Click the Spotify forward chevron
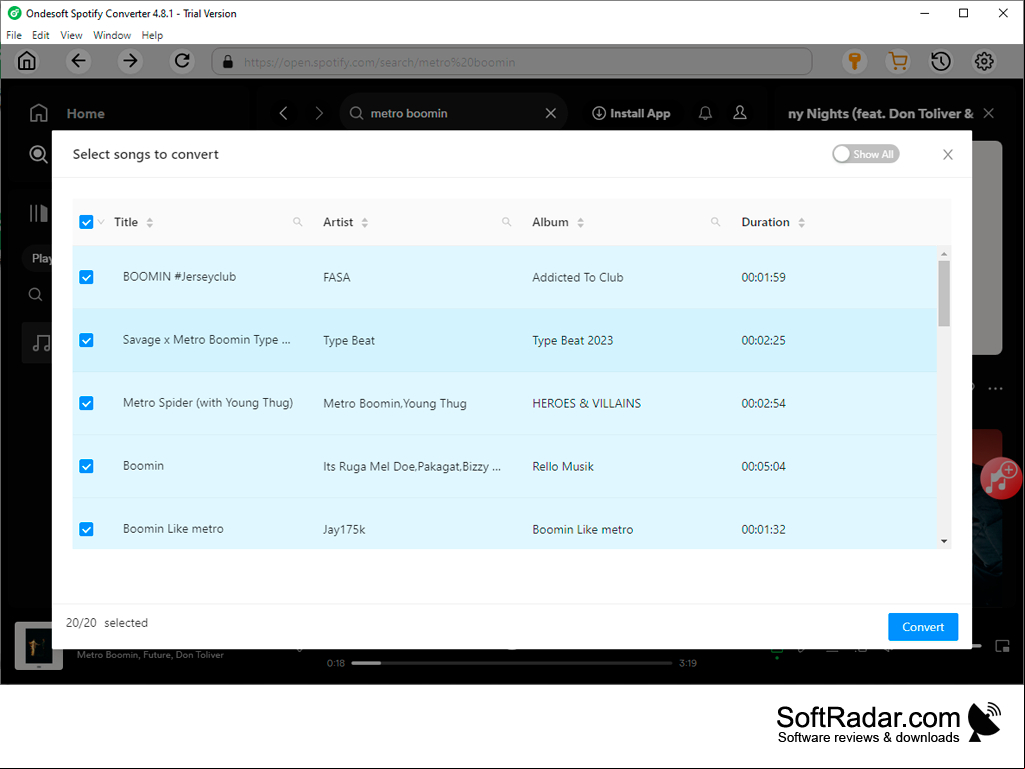The width and height of the screenshot is (1025, 769). click(x=319, y=113)
